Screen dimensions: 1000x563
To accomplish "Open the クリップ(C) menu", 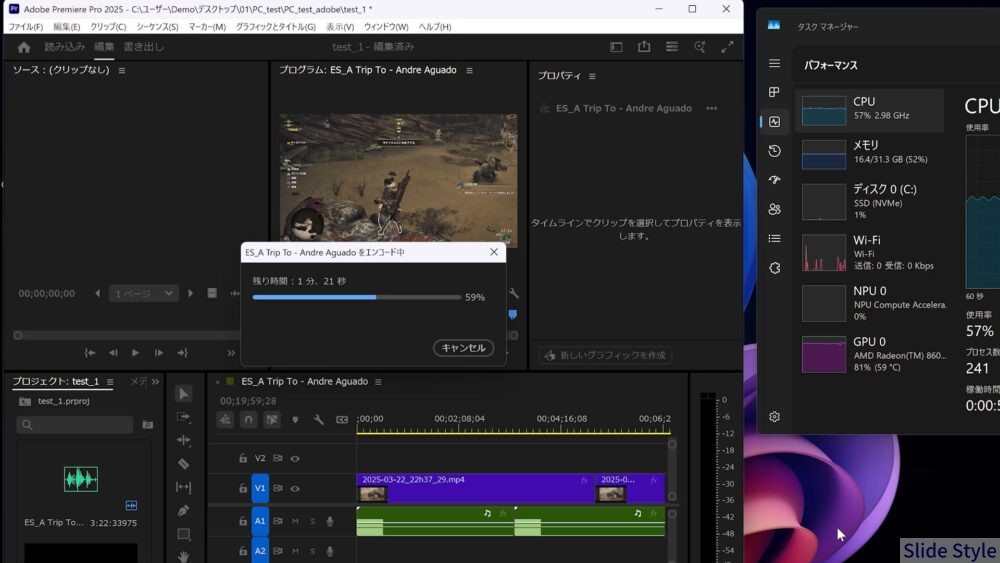I will [x=108, y=27].
